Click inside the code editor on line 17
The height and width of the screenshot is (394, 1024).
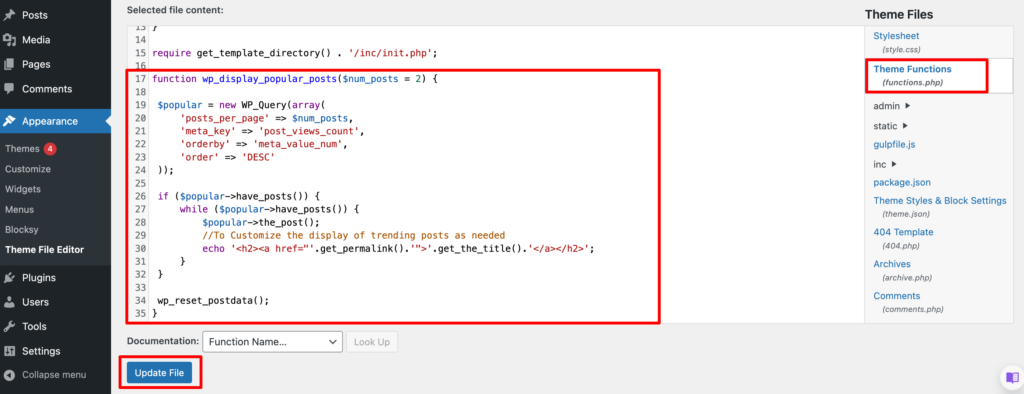(x=294, y=78)
